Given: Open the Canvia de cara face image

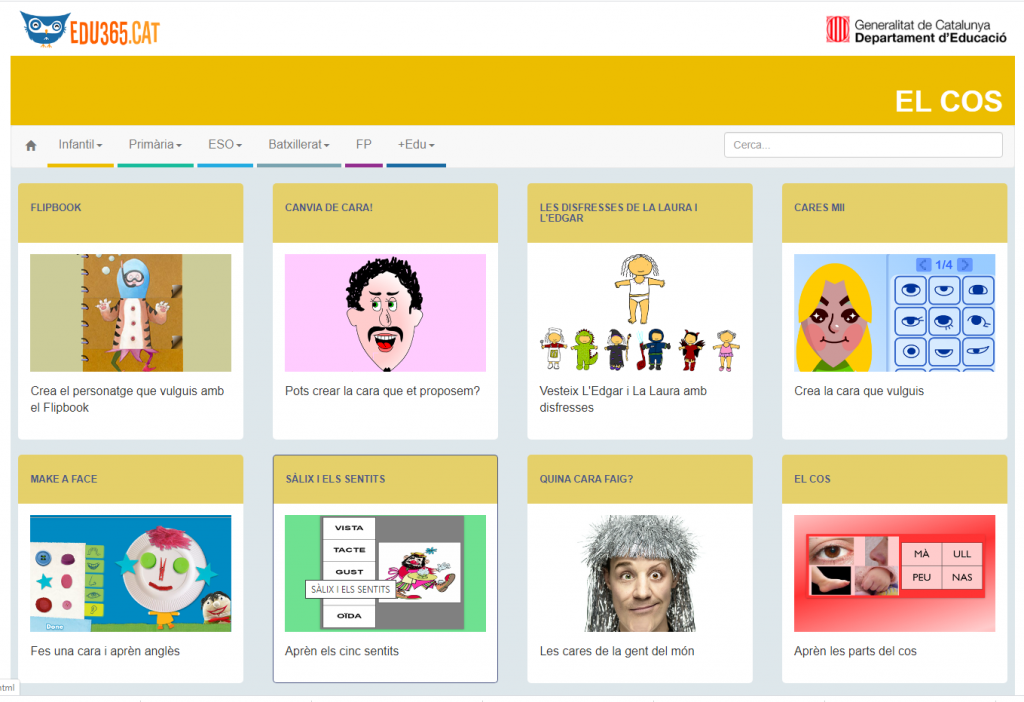Looking at the screenshot, I should coord(385,313).
